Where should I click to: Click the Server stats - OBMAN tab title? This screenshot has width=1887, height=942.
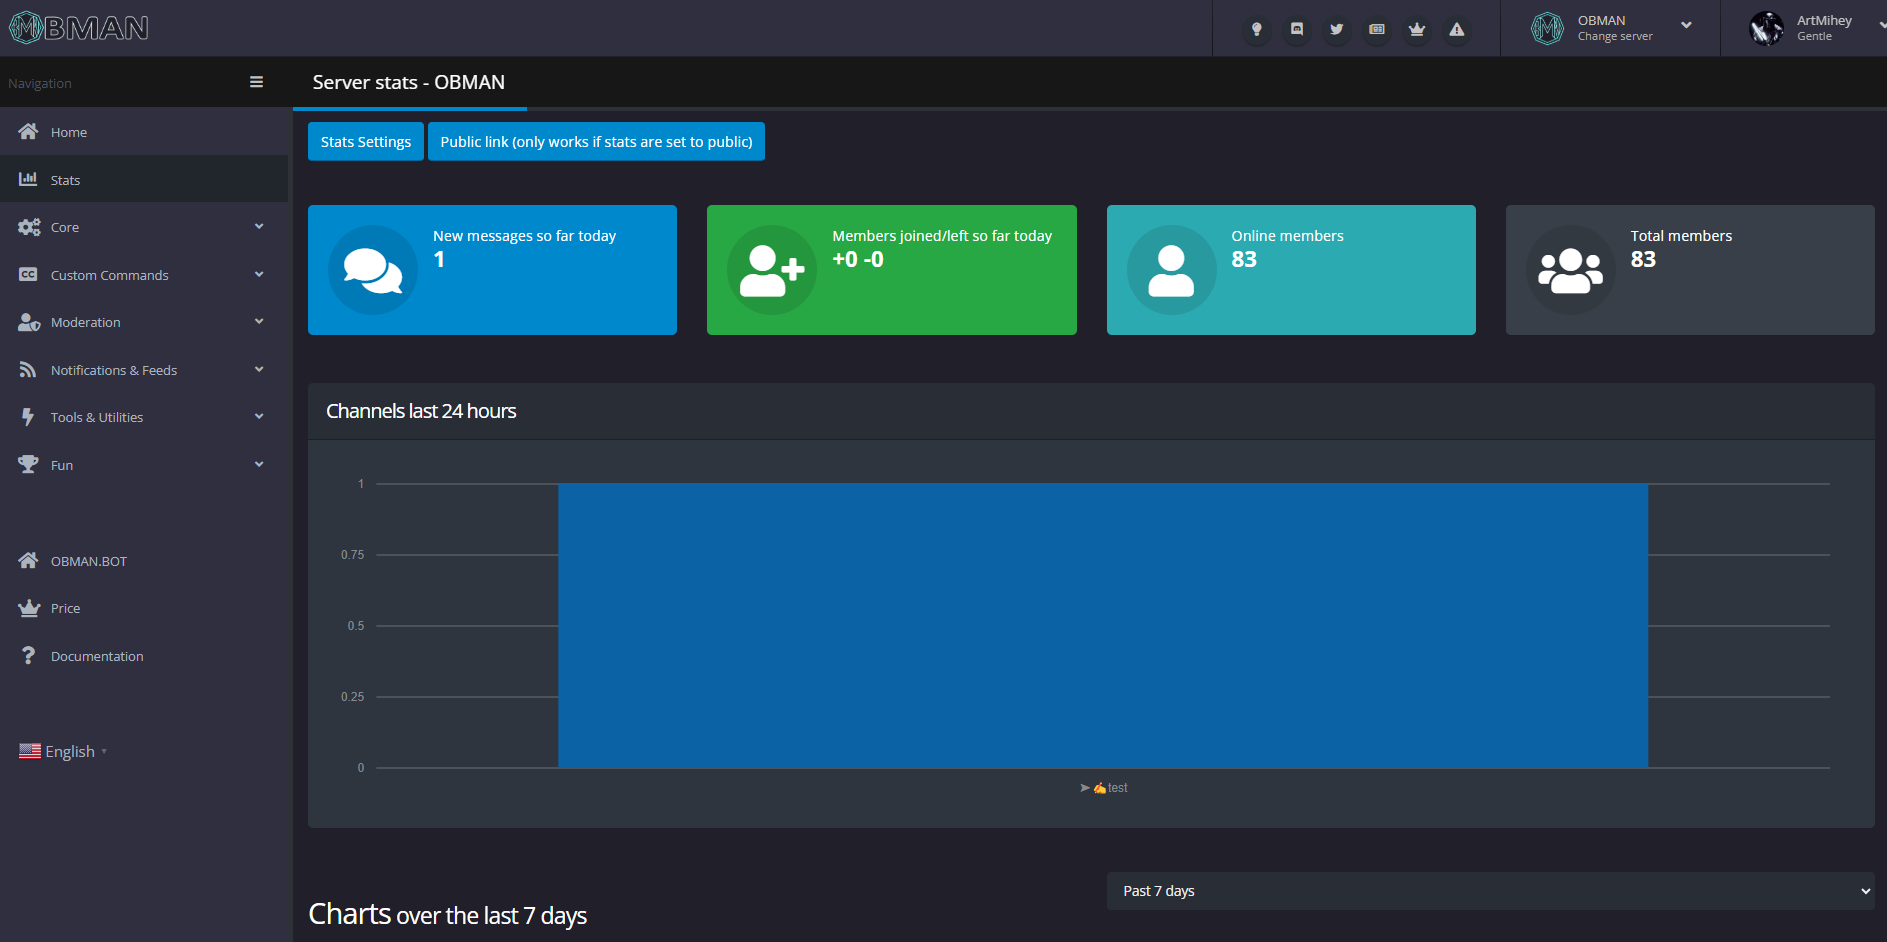tap(409, 82)
